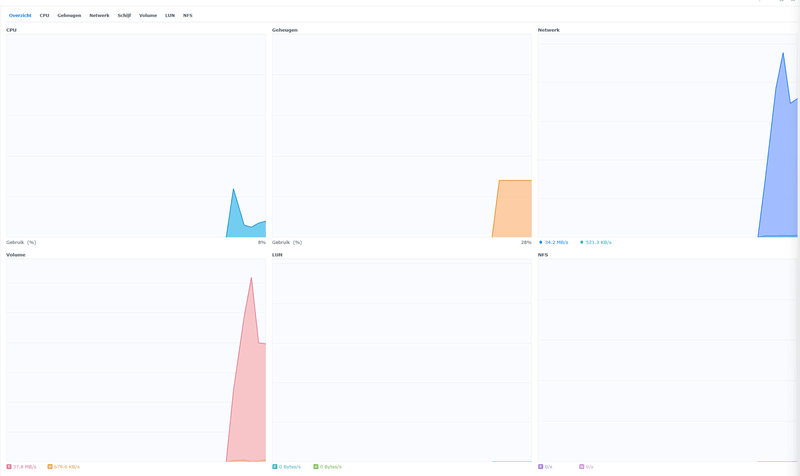Click the purple NFS read 0/s icon
The image size is (800, 476).
point(540,466)
